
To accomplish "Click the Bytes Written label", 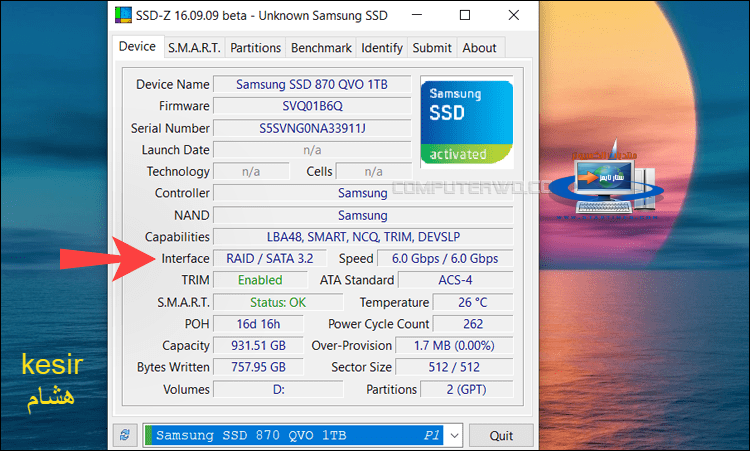I will point(173,367).
